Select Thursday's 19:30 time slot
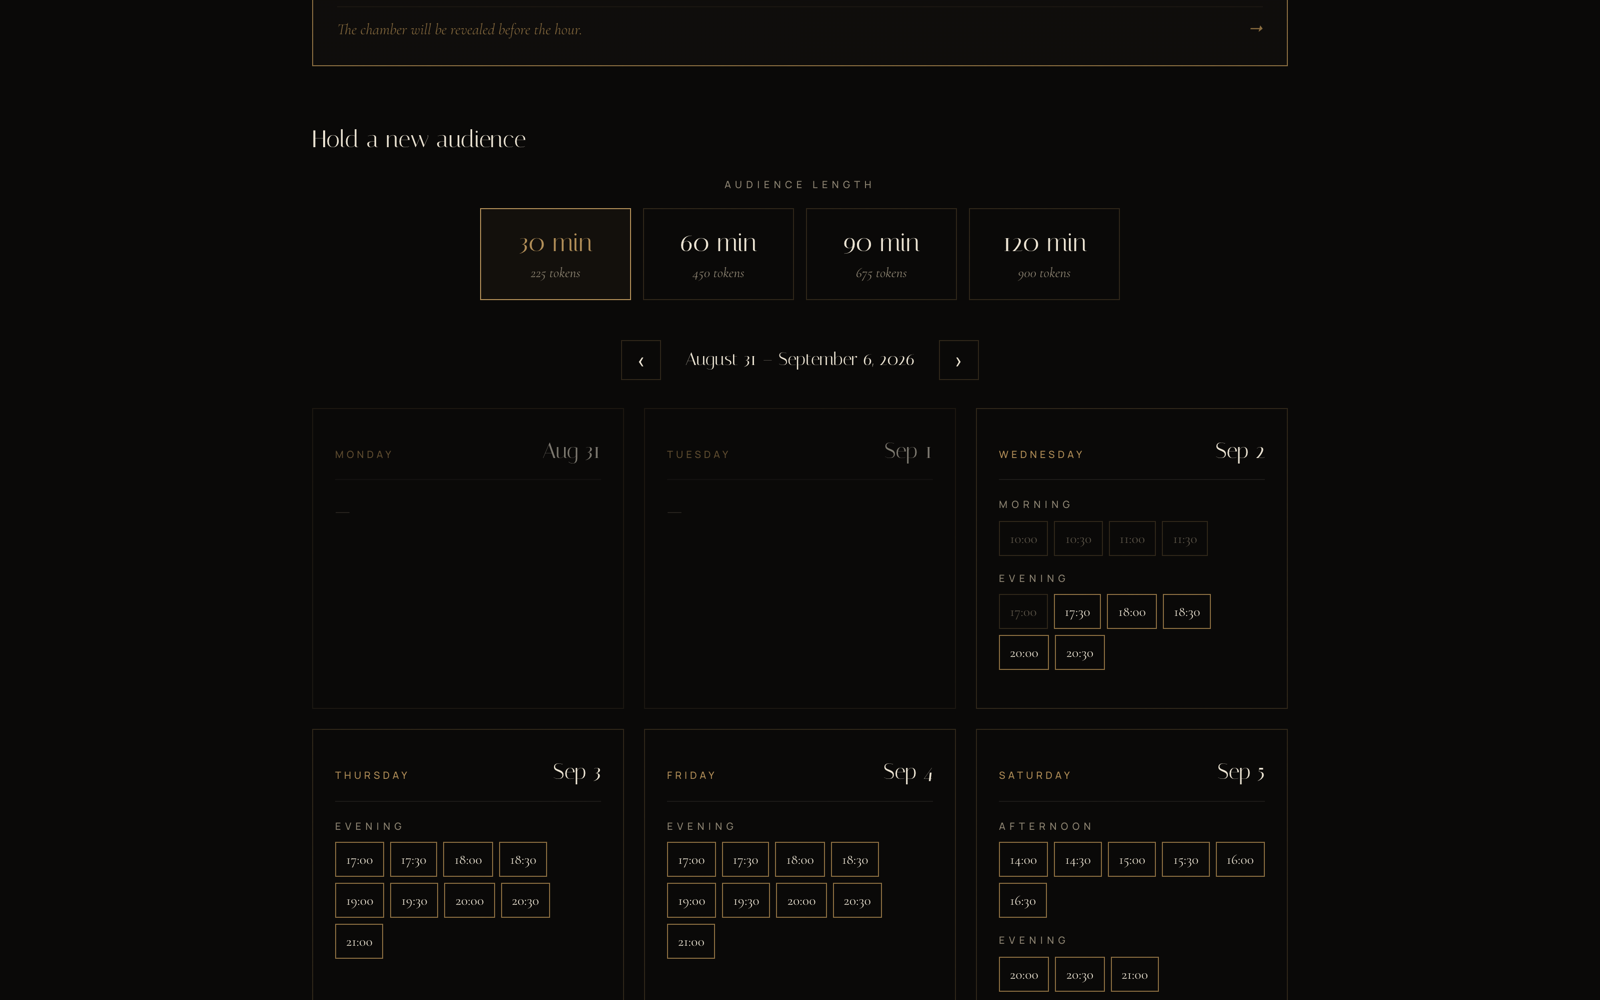Image resolution: width=1600 pixels, height=1000 pixels. (414, 901)
